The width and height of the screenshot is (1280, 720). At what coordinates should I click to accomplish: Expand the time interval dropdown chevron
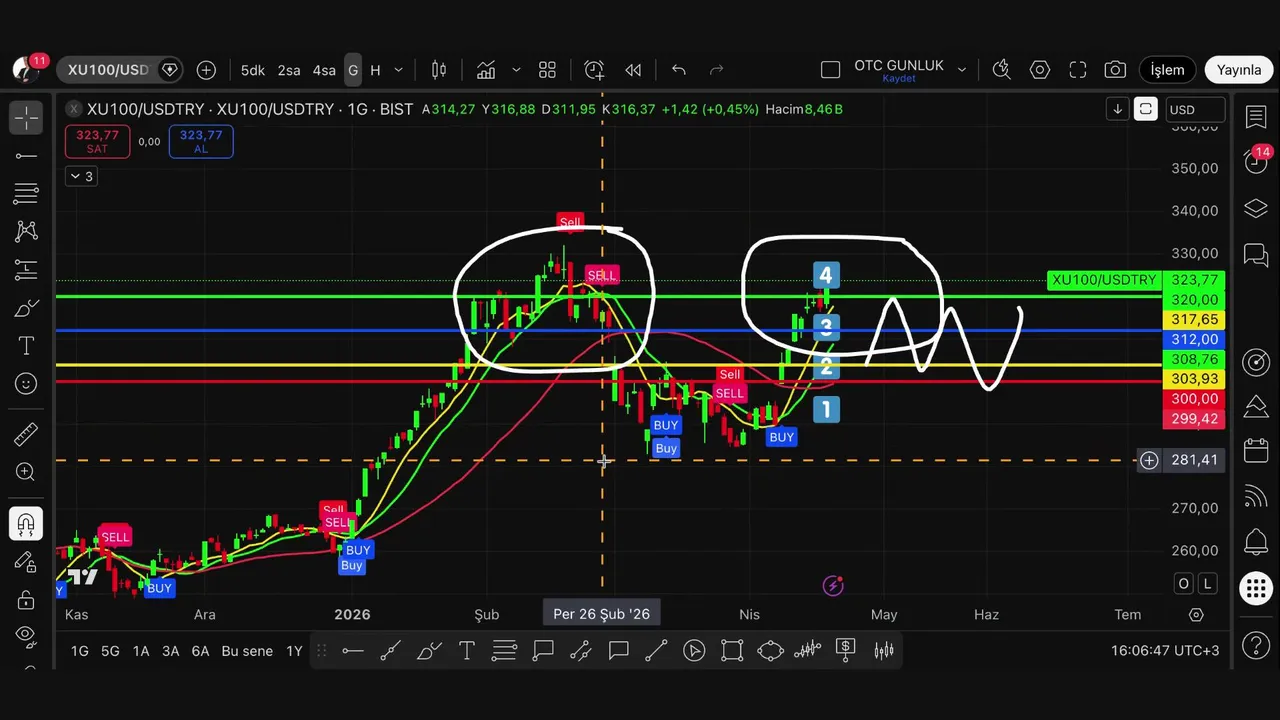[x=398, y=70]
